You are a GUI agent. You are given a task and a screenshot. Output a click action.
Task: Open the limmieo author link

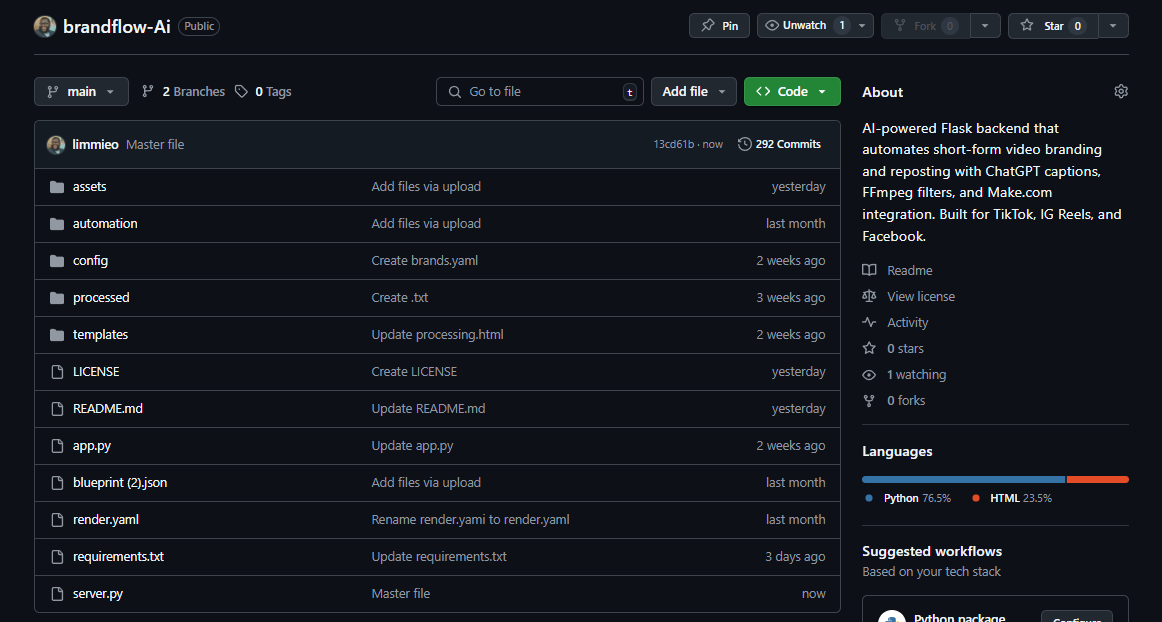96,145
